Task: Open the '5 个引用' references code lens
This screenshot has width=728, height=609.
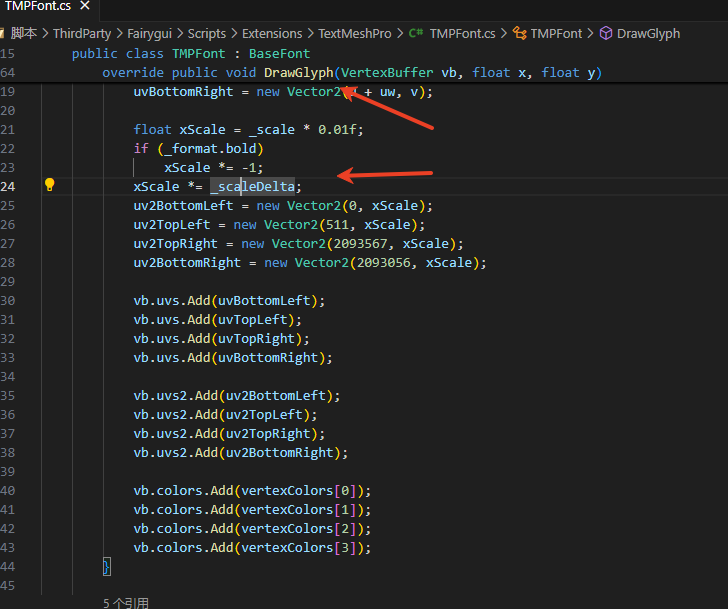Action: [126, 603]
